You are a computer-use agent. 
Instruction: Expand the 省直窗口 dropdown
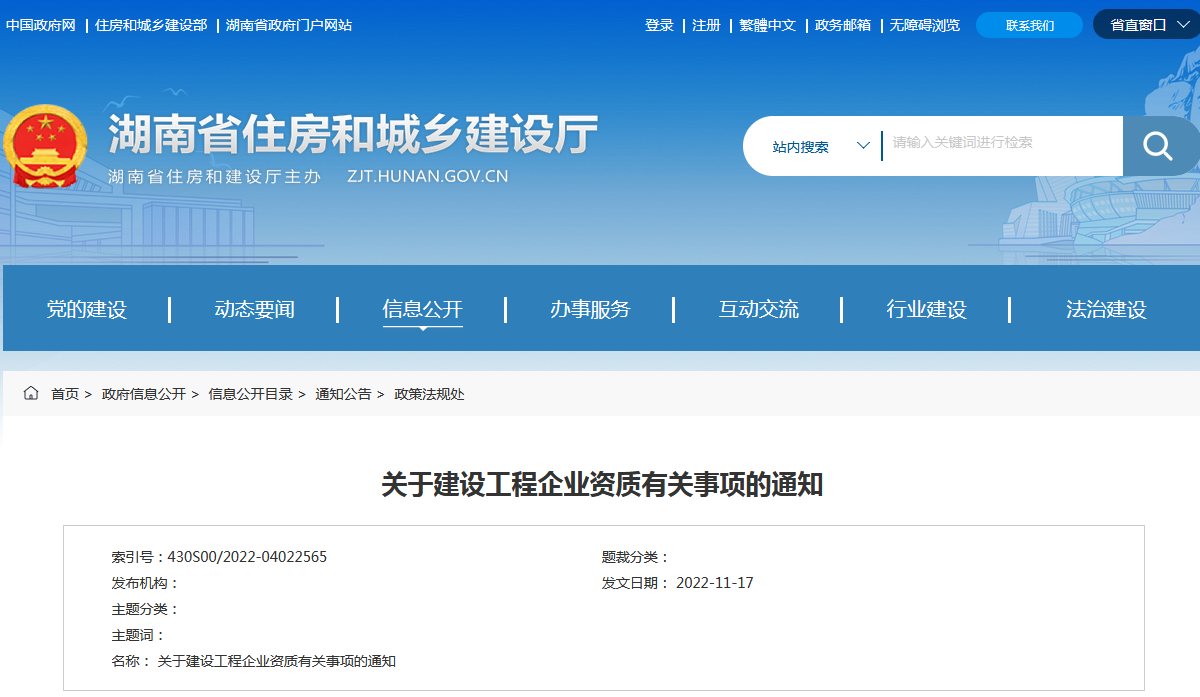[x=1146, y=25]
